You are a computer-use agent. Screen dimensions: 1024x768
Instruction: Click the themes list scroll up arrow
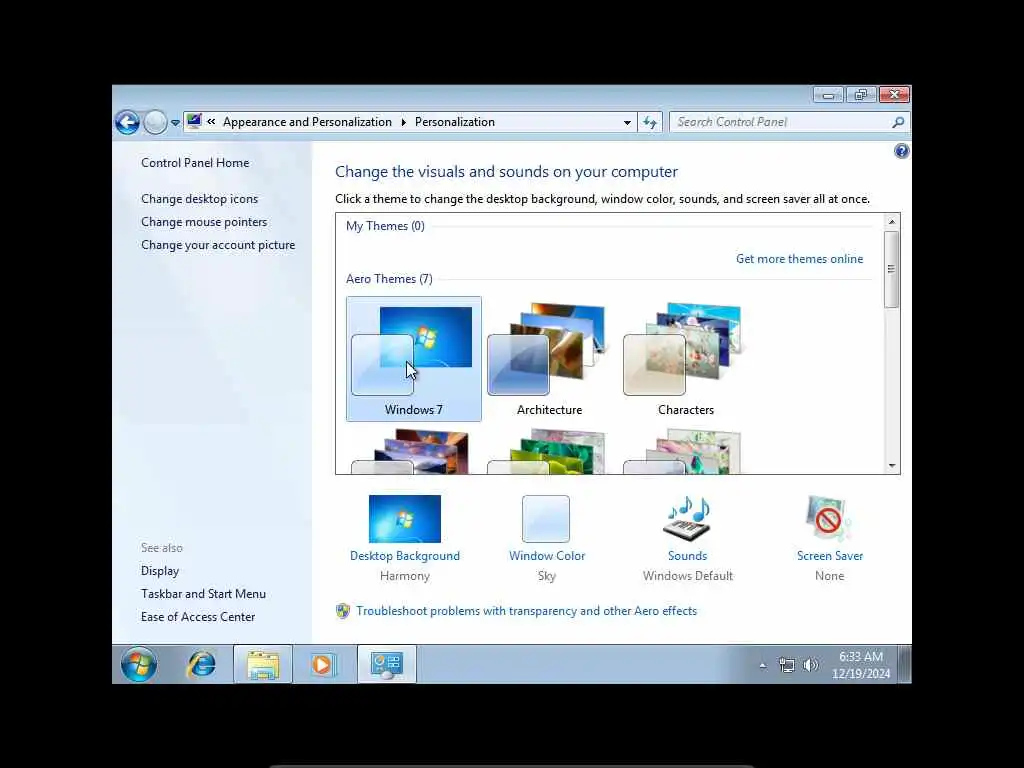[x=891, y=222]
